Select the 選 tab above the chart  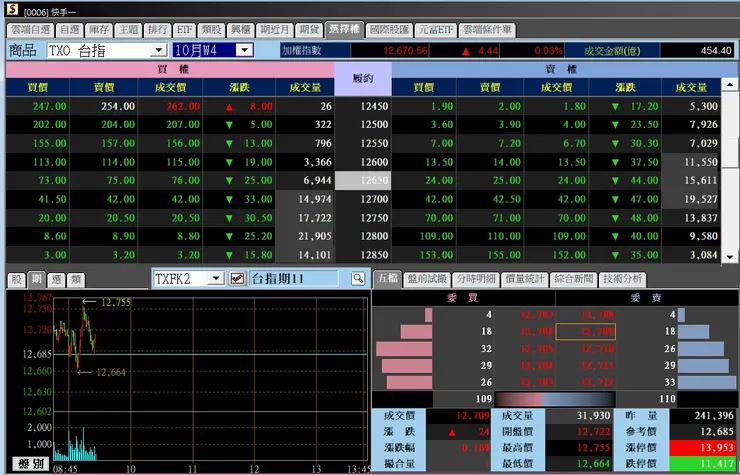(56, 280)
